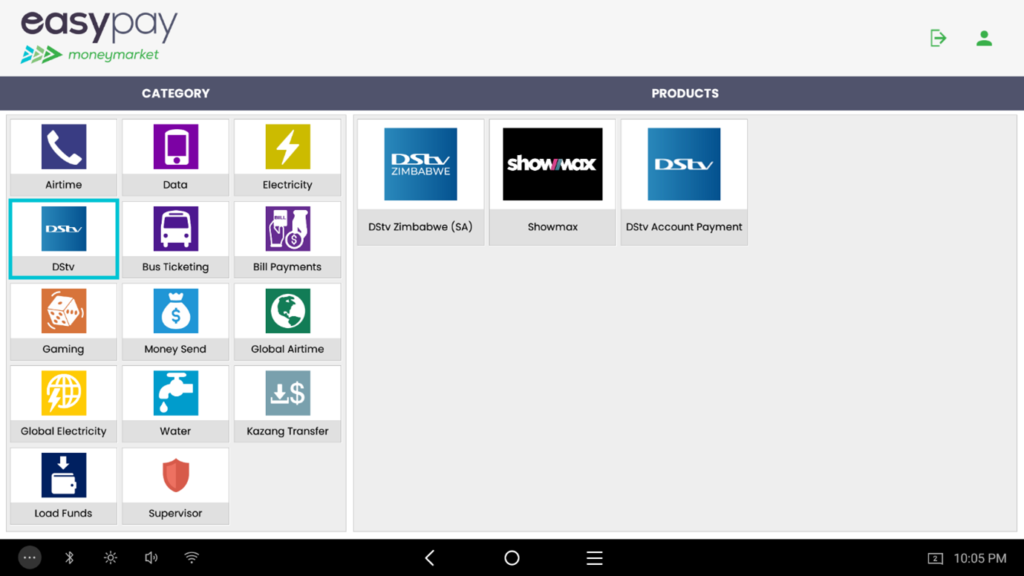Open the three-dots system menu
The width and height of the screenshot is (1024, 576).
pyautogui.click(x=29, y=558)
